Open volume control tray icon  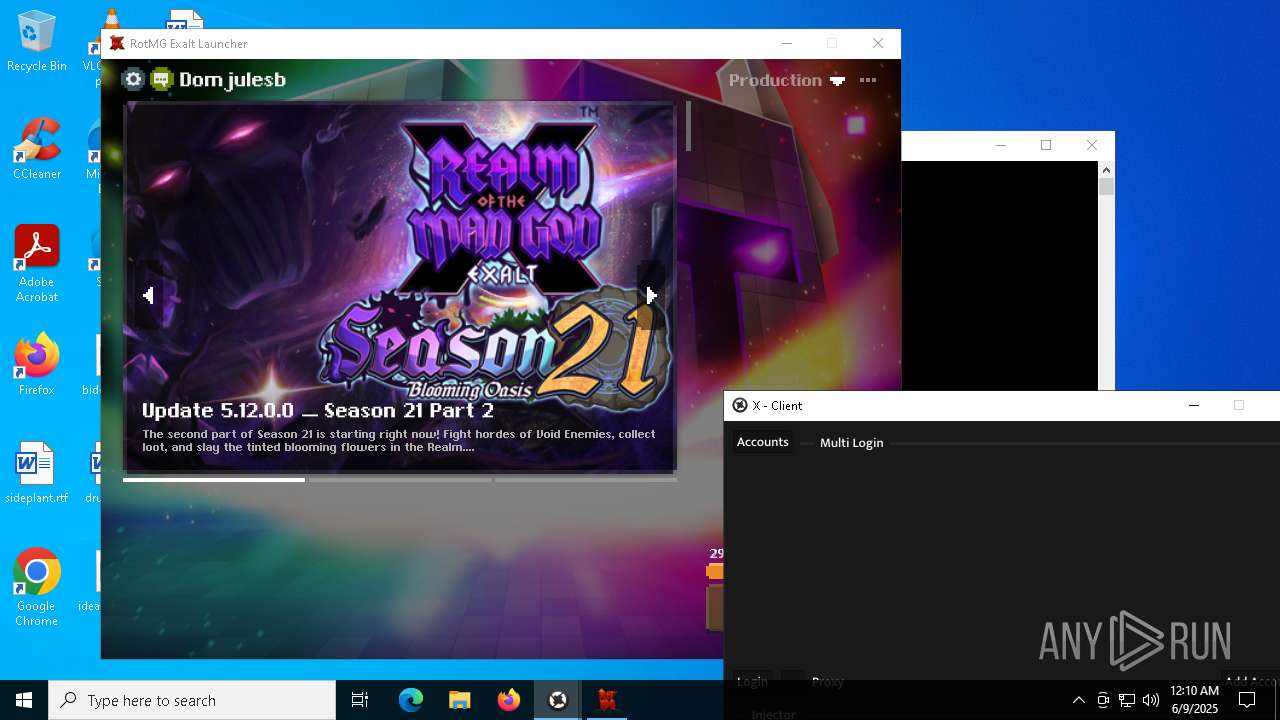point(1151,700)
